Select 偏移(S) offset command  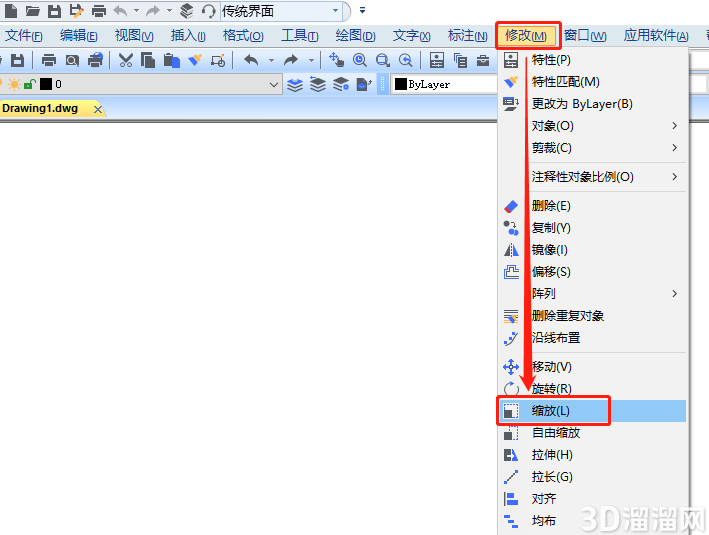pyautogui.click(x=593, y=272)
